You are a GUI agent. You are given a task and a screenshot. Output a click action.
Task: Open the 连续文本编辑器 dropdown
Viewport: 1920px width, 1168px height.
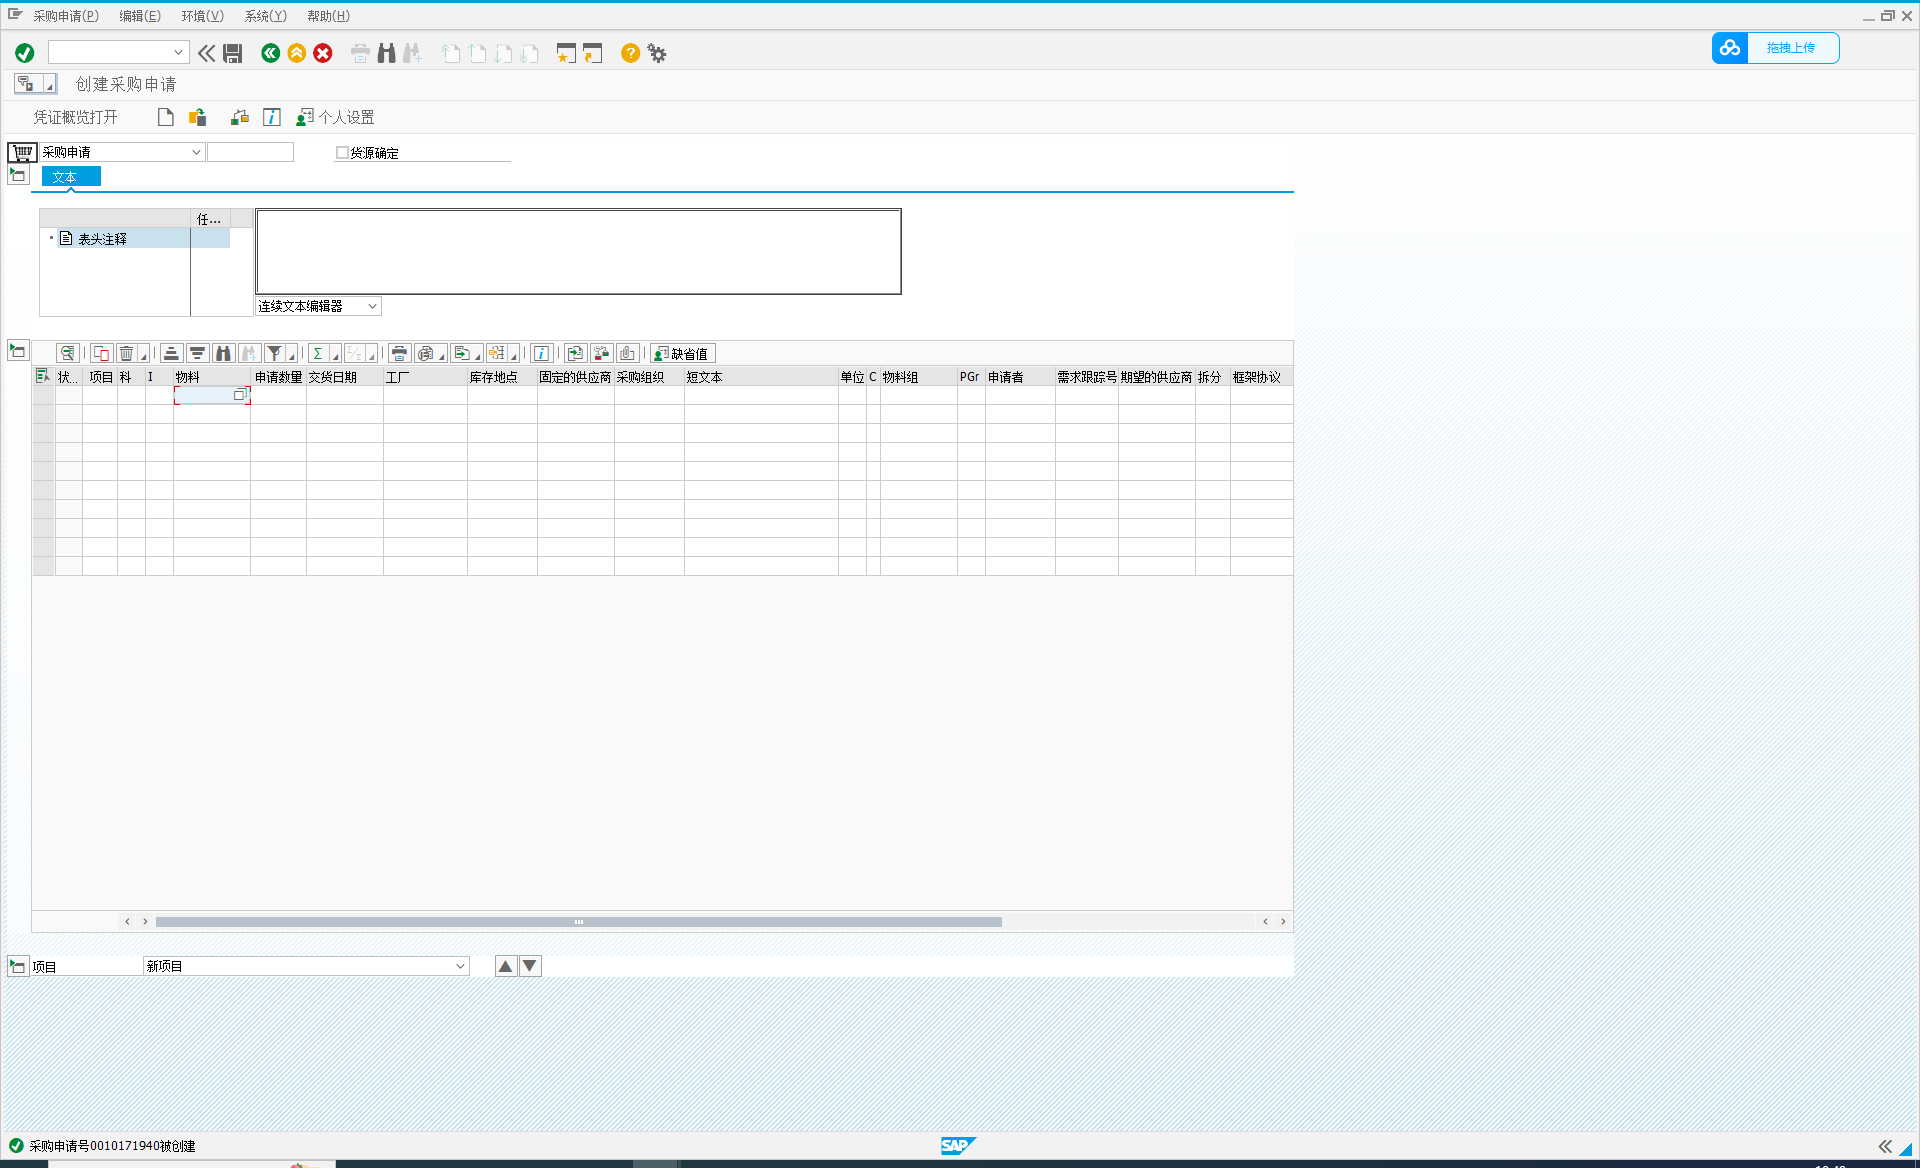coord(372,306)
